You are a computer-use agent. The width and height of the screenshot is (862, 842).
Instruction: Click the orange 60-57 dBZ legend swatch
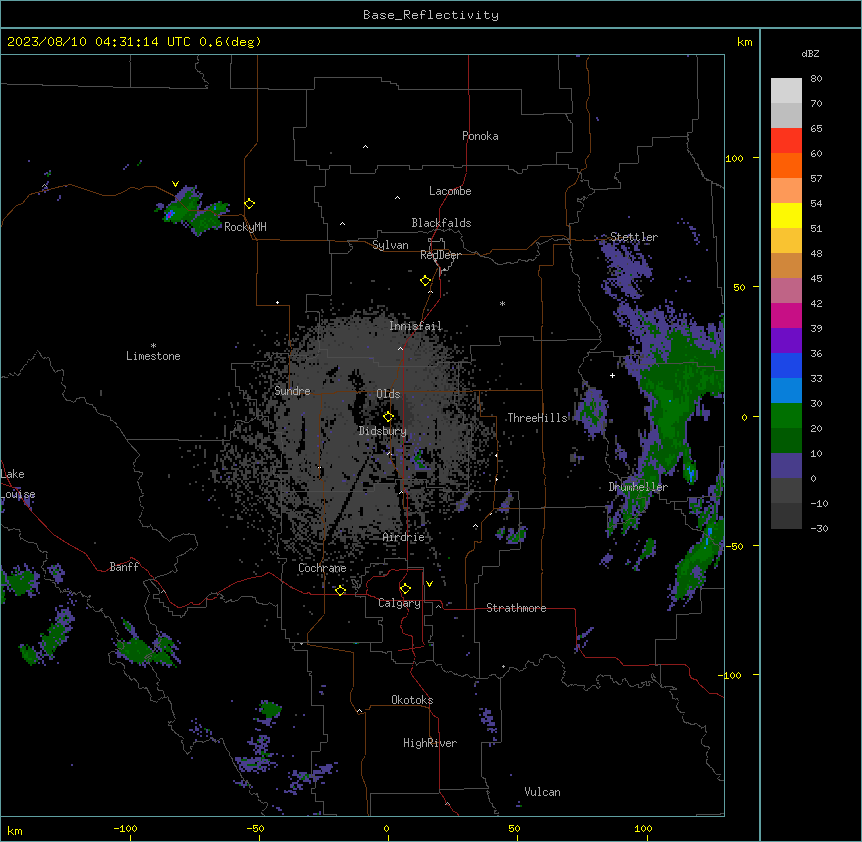tap(786, 165)
